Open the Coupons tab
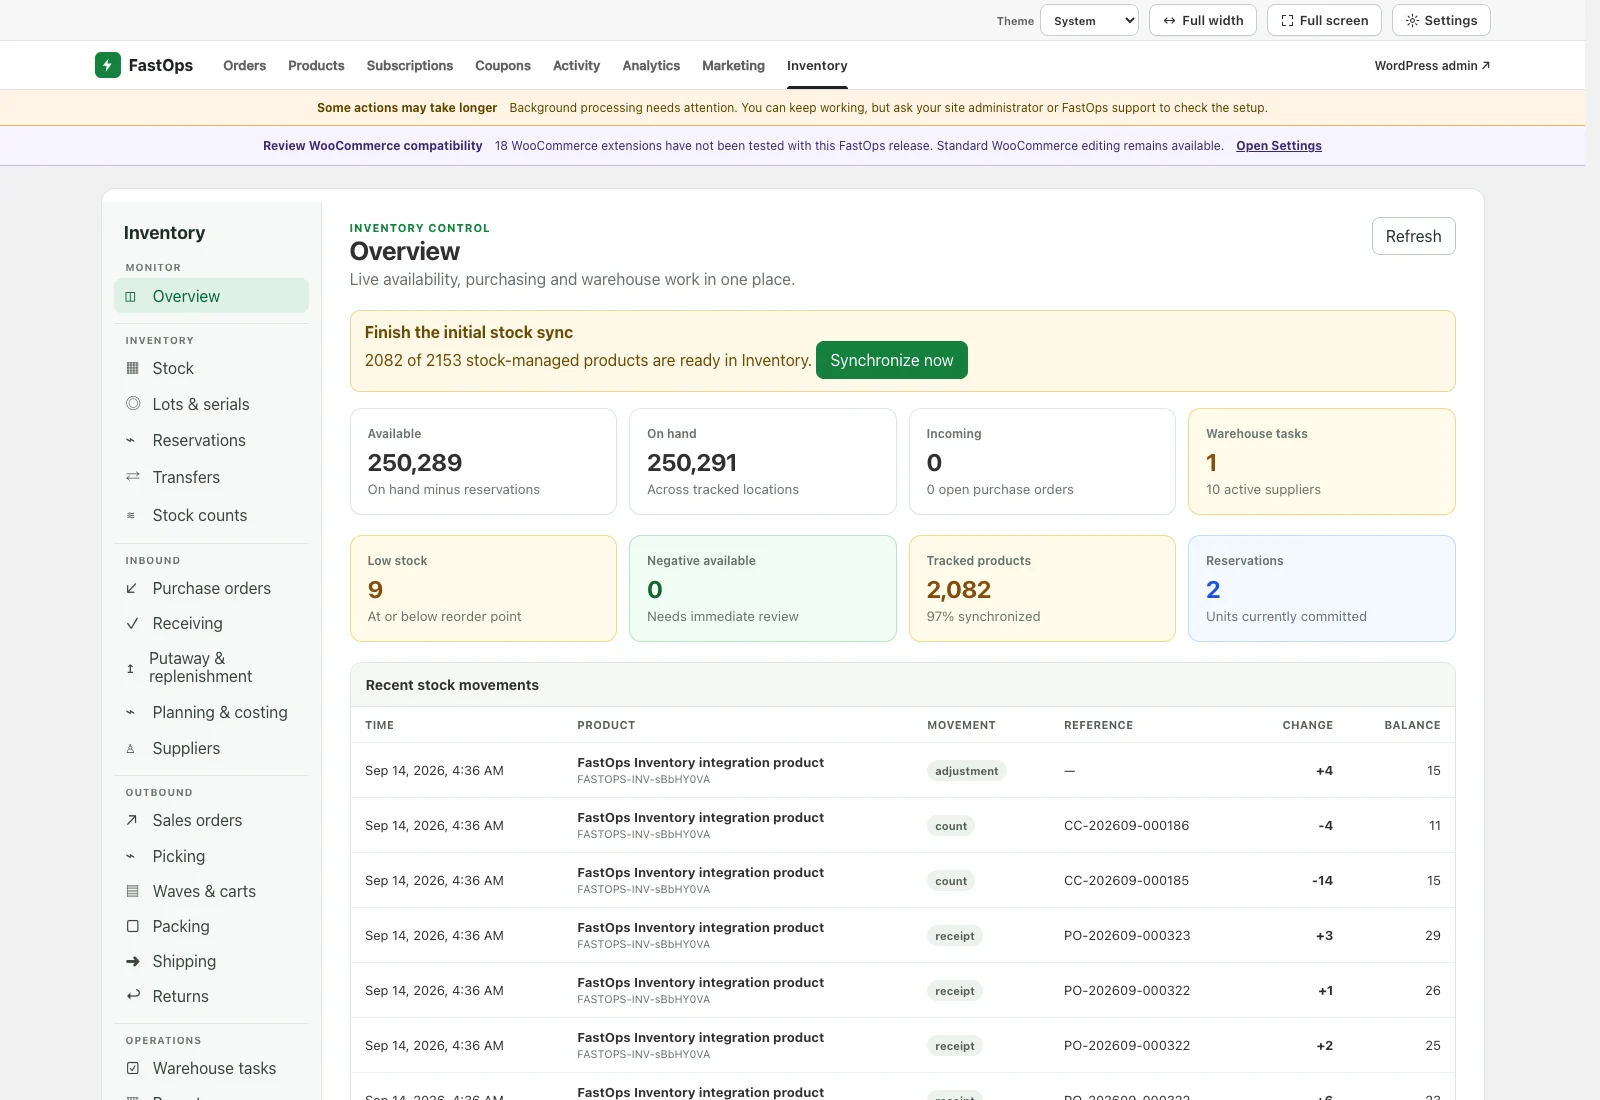This screenshot has height=1100, width=1600. [x=503, y=66]
